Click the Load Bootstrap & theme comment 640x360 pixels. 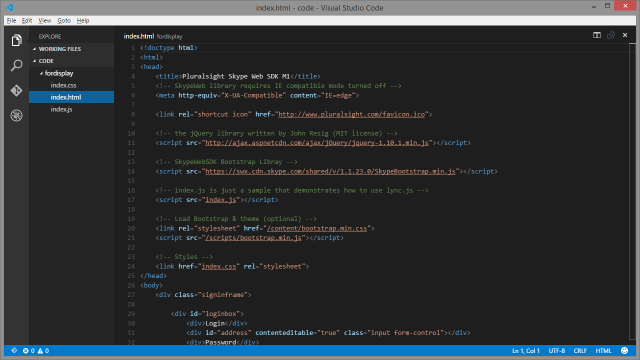tap(236, 219)
